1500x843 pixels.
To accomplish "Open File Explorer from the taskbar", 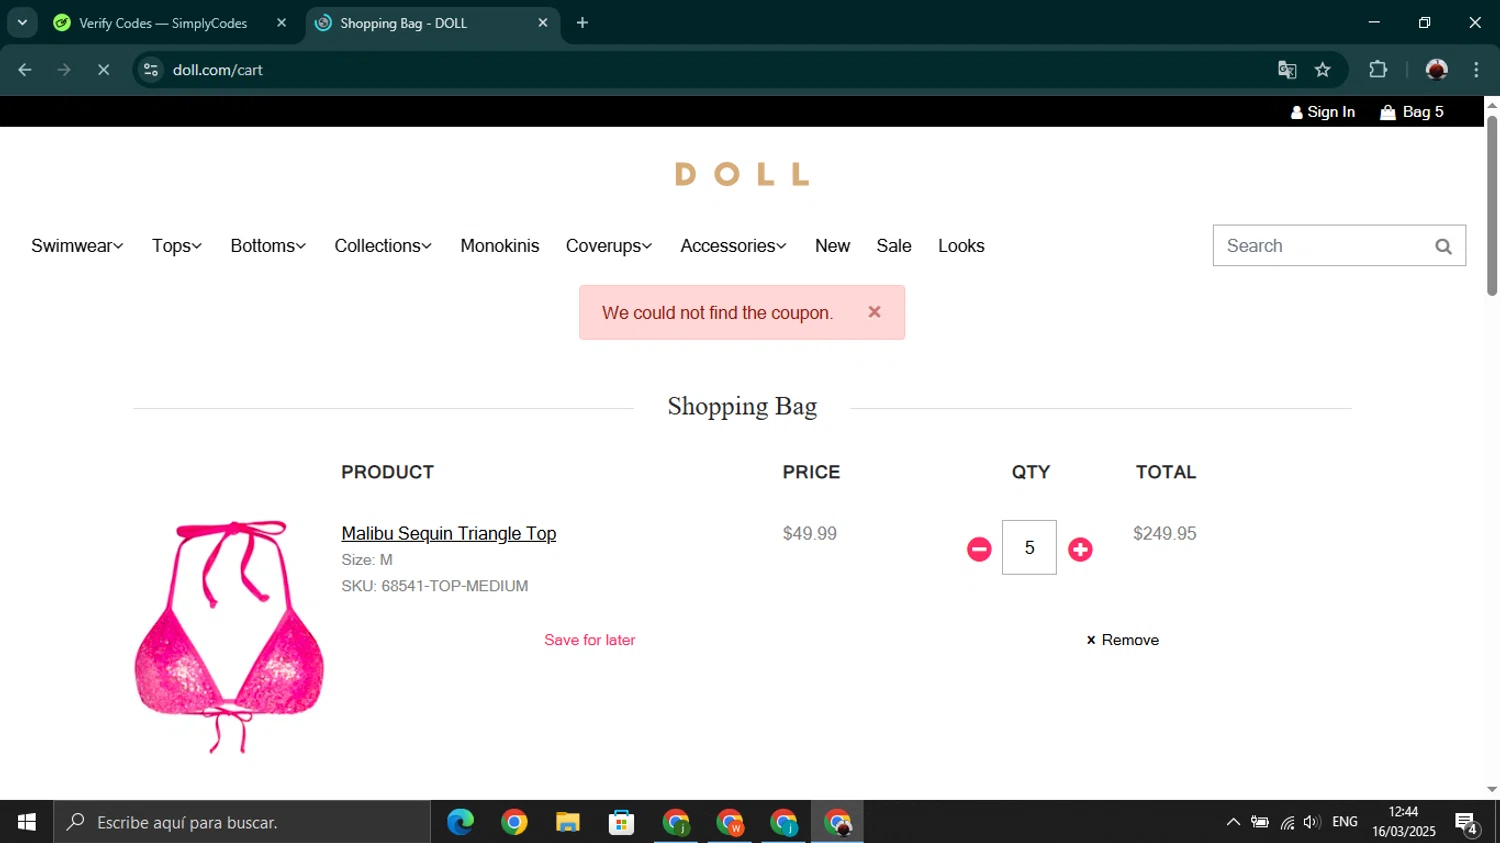I will (x=568, y=822).
